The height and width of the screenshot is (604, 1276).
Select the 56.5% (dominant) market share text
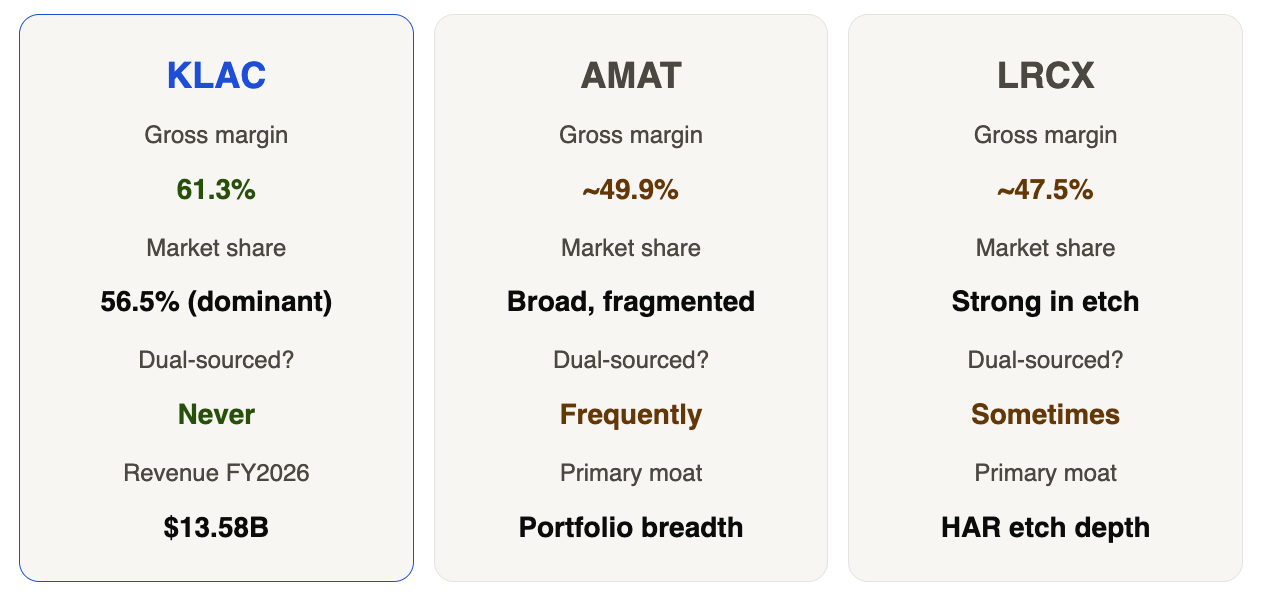click(x=216, y=302)
